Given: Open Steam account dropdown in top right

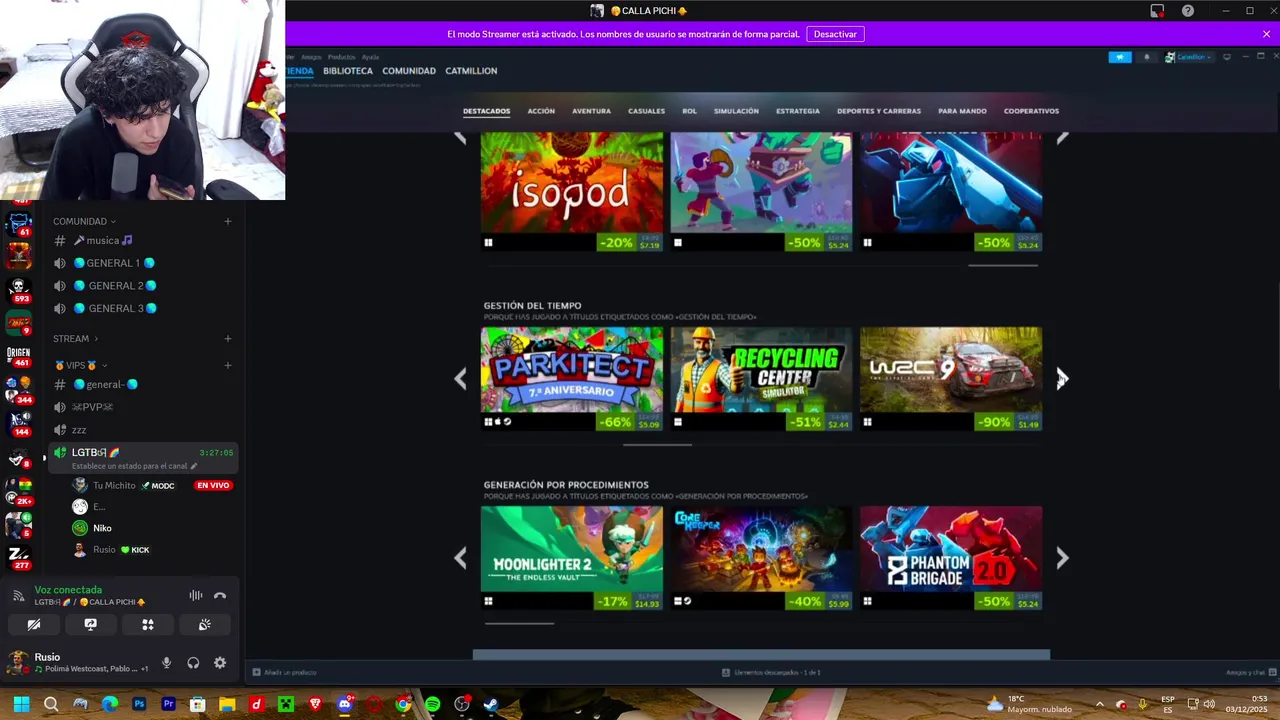Looking at the screenshot, I should coord(1188,57).
